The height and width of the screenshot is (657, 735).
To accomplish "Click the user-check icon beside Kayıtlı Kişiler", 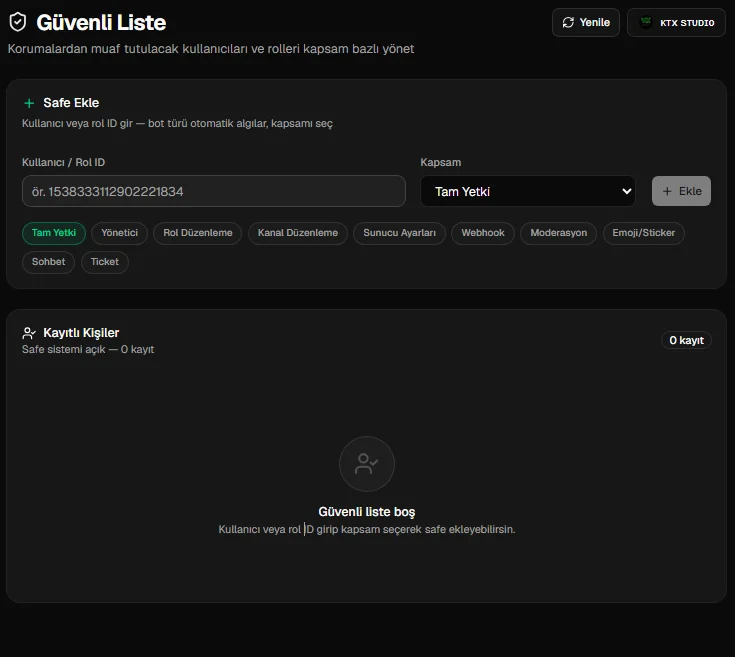I will coord(29,333).
